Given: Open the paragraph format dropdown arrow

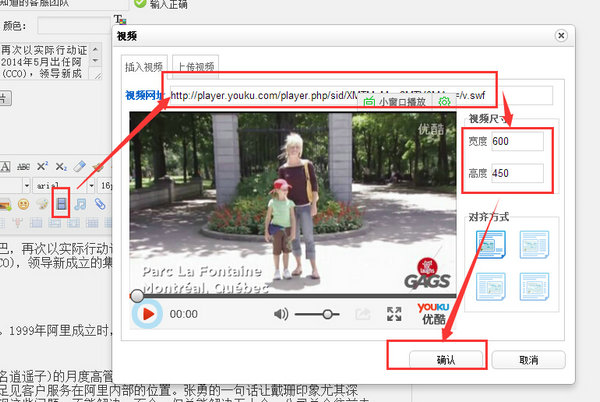Looking at the screenshot, I should click(x=26, y=186).
